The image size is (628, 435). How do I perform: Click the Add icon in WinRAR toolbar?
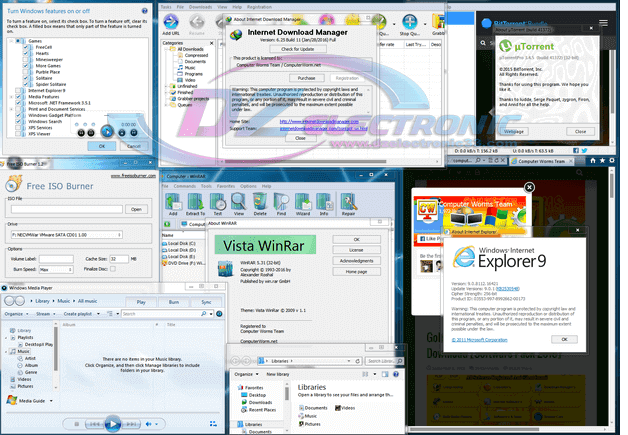173,201
